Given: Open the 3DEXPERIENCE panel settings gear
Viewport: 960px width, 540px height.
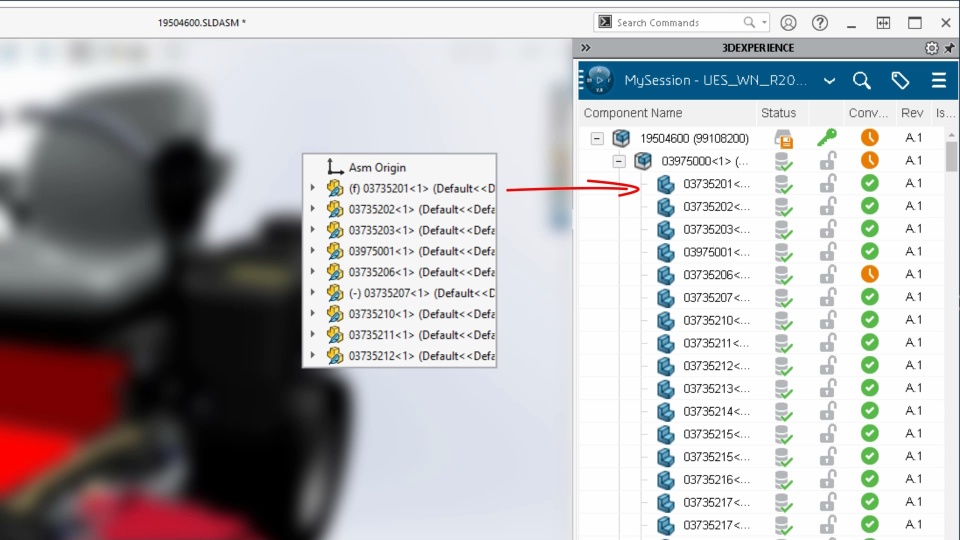Looking at the screenshot, I should (931, 48).
